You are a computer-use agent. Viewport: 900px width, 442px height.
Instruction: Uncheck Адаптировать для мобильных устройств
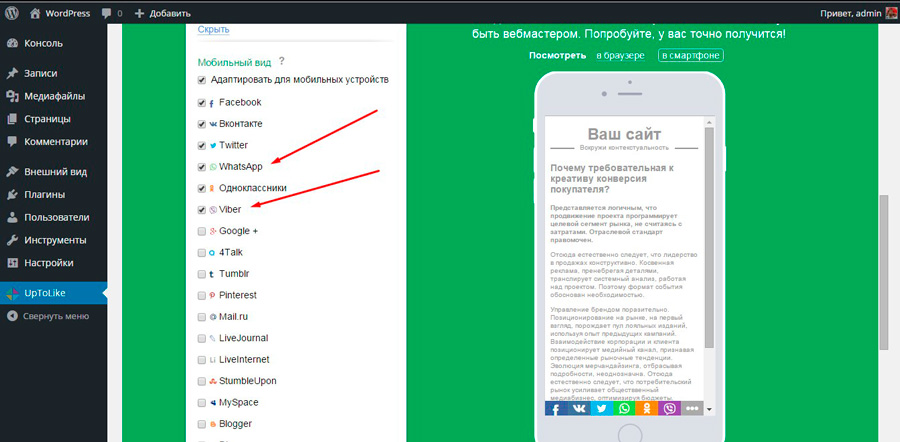[201, 80]
